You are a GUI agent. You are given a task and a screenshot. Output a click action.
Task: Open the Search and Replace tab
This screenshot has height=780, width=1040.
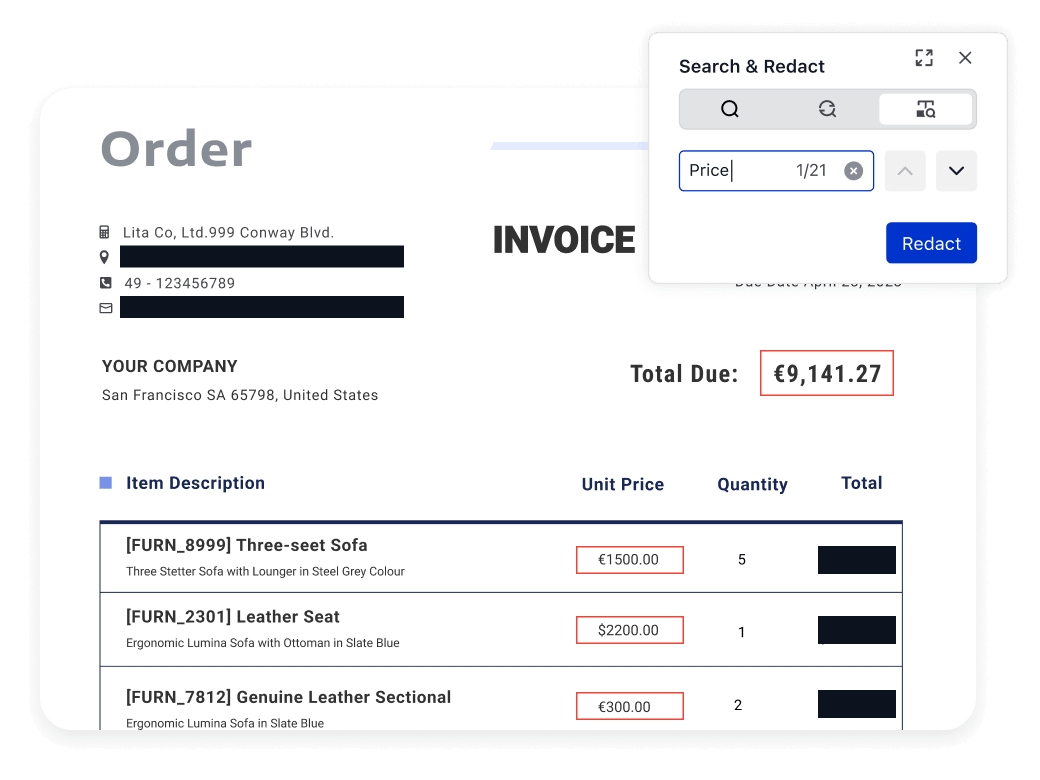click(x=827, y=110)
